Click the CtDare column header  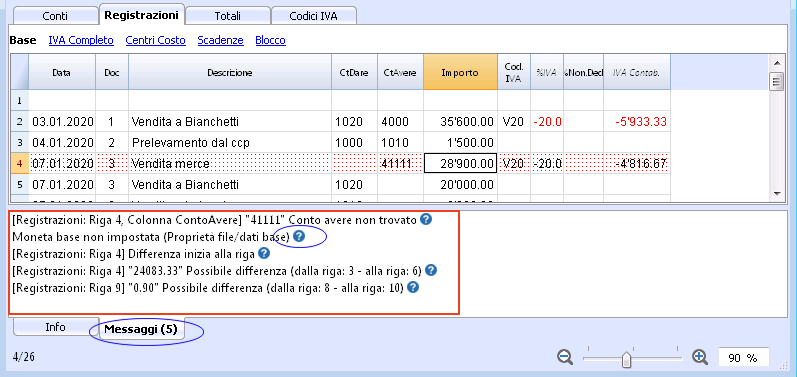354,73
